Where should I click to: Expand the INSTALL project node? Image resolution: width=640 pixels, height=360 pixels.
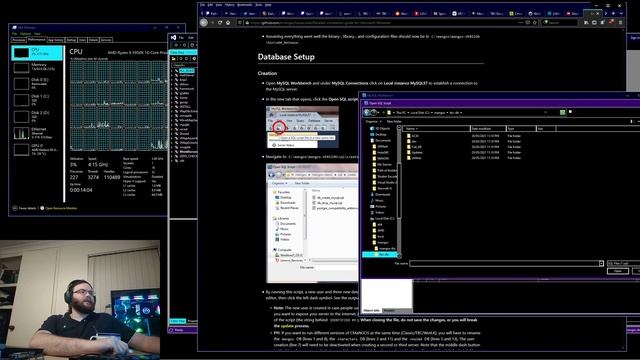[172, 107]
